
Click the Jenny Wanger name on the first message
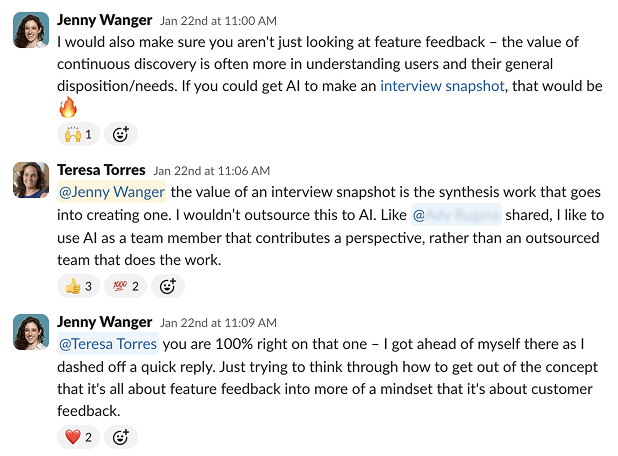[105, 19]
